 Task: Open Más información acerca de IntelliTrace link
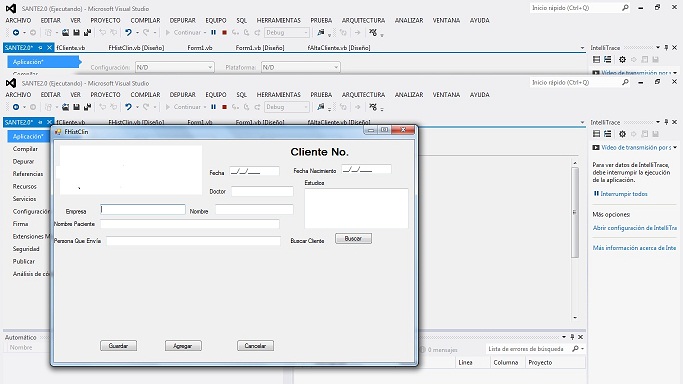634,248
